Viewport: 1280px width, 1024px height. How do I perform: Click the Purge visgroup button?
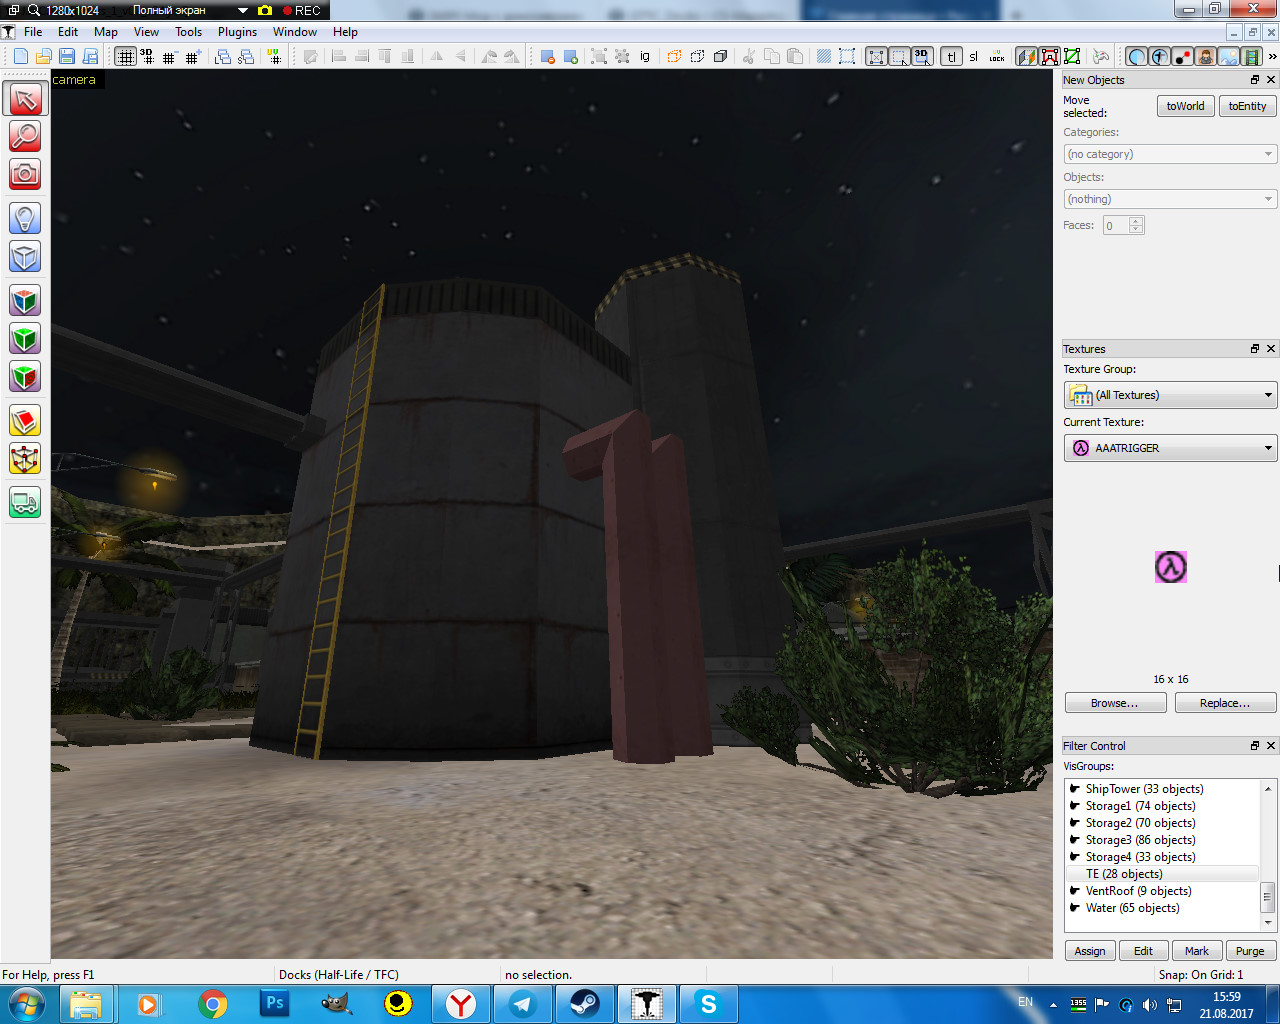1250,951
